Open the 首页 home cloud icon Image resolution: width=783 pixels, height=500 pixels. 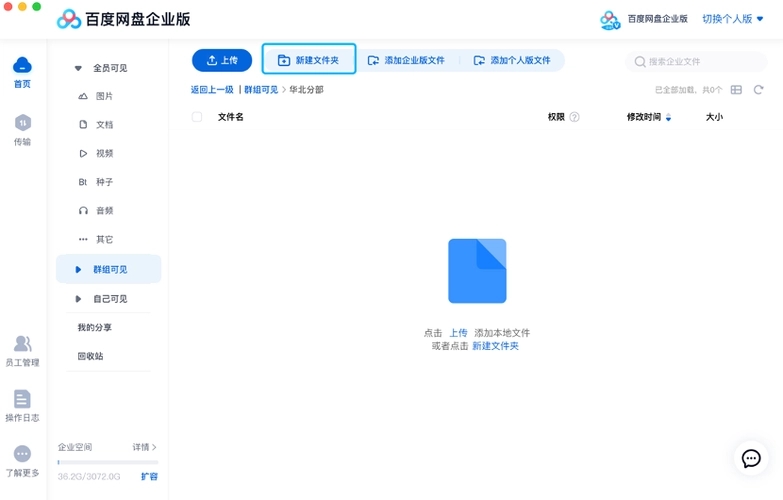(22, 65)
